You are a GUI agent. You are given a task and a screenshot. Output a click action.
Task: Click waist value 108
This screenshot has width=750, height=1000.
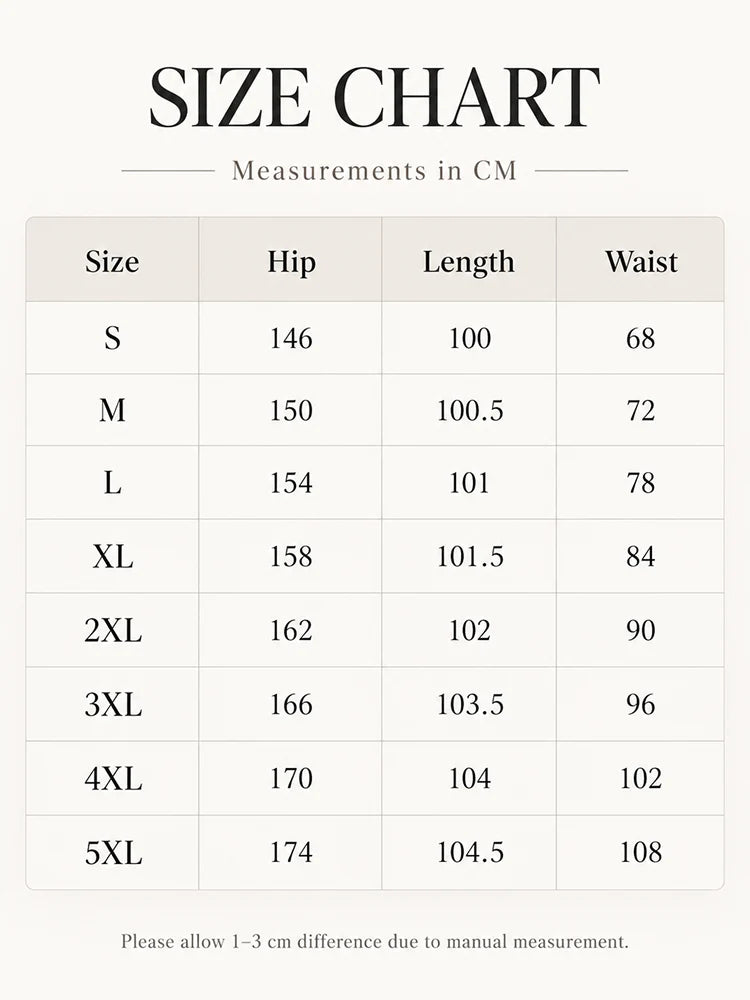click(x=640, y=853)
